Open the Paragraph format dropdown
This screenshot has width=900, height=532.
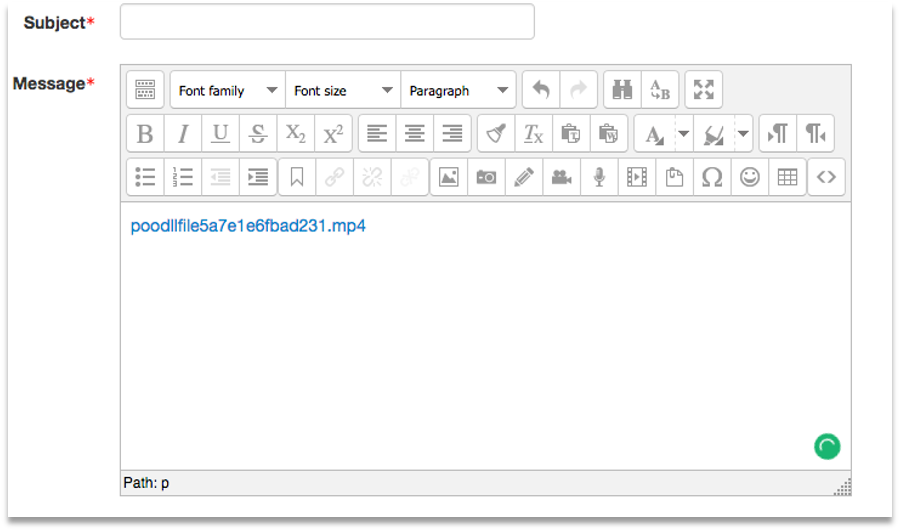pos(458,90)
